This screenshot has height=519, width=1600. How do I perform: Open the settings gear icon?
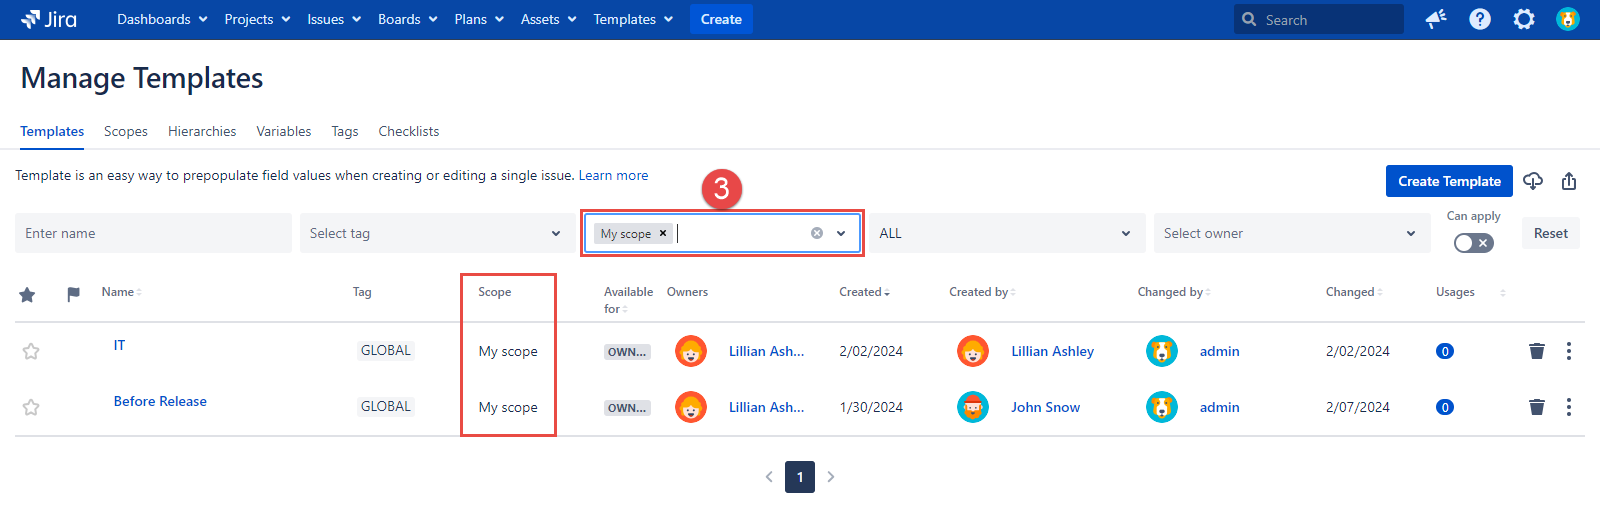1524,19
